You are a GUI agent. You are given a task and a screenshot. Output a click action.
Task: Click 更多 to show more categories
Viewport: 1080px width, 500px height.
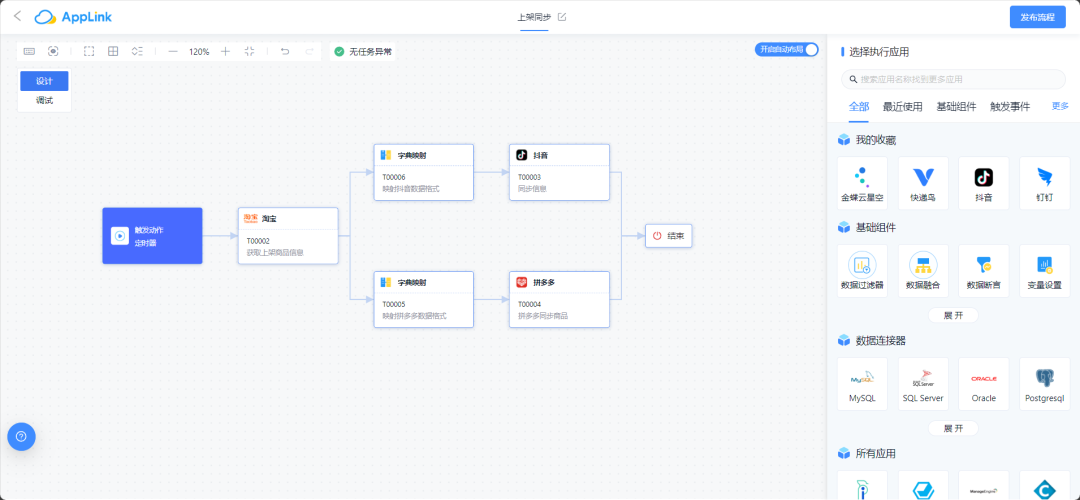pyautogui.click(x=1060, y=106)
